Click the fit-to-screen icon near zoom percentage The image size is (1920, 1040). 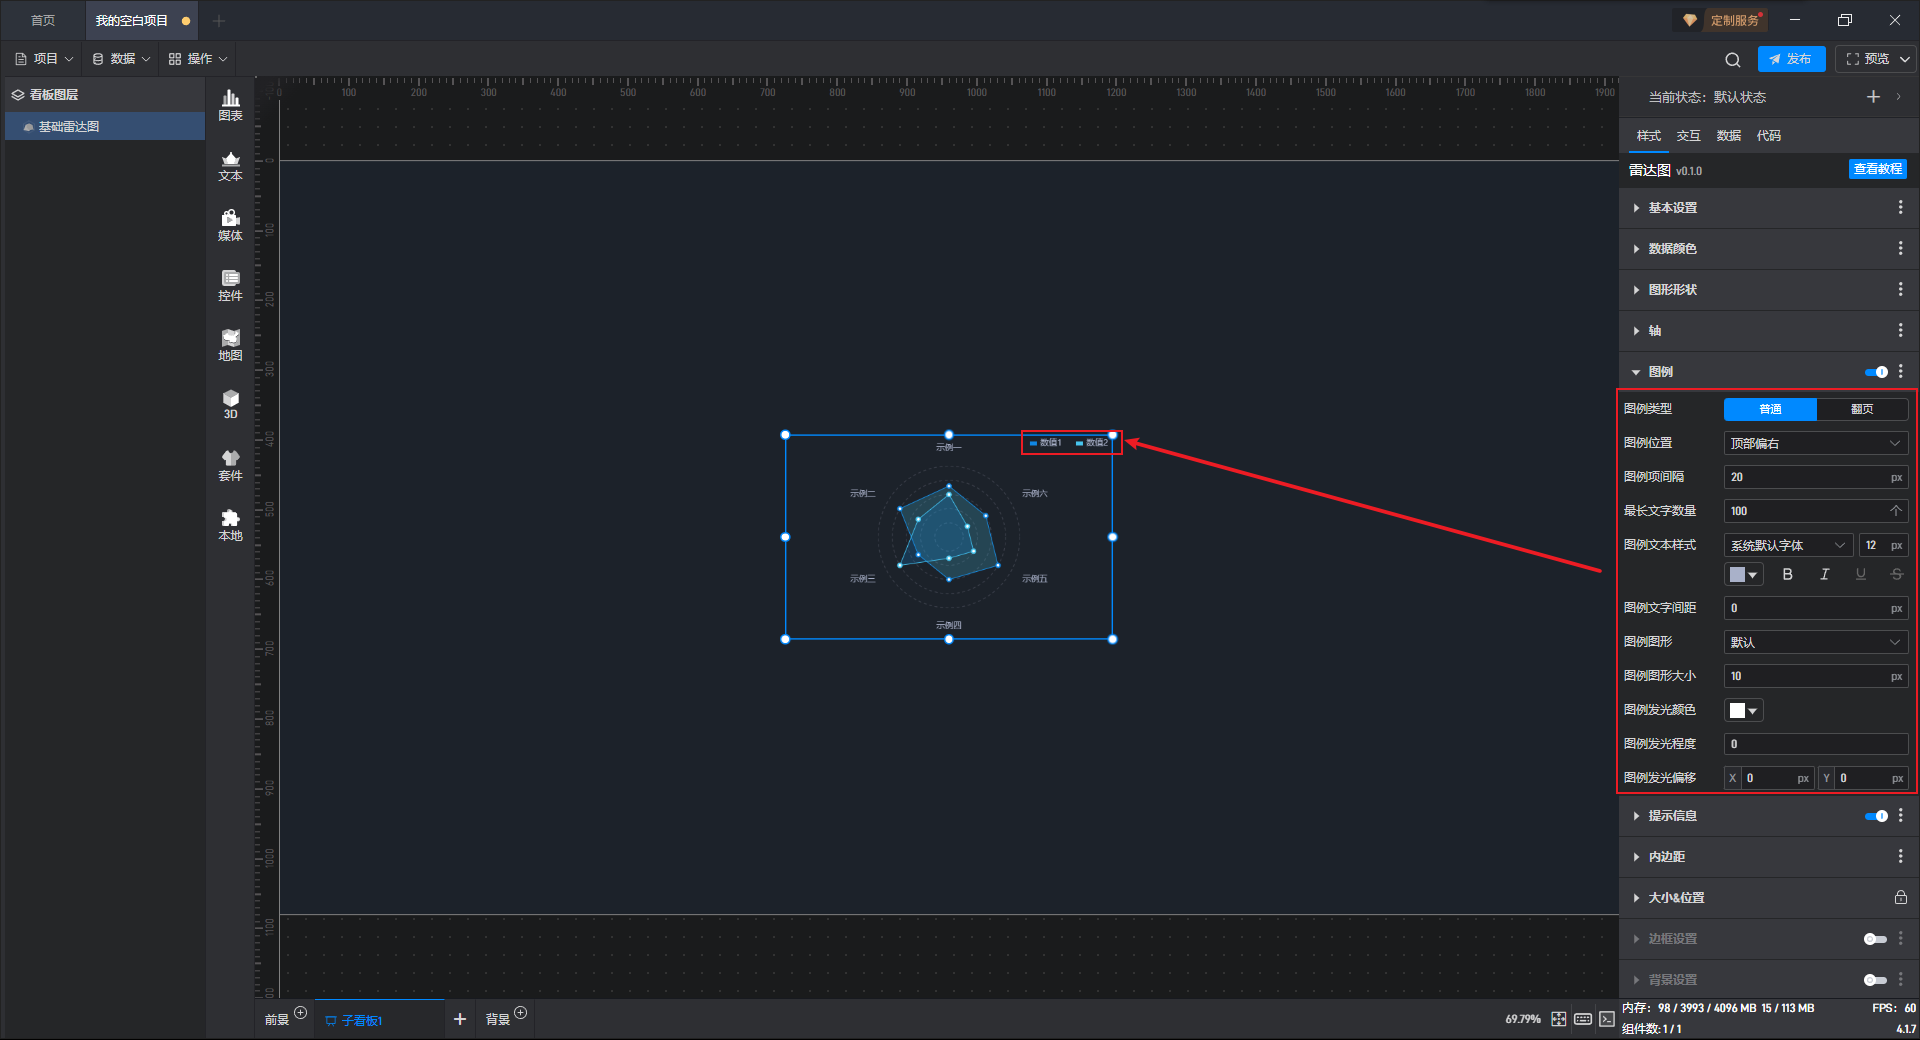(x=1559, y=1019)
